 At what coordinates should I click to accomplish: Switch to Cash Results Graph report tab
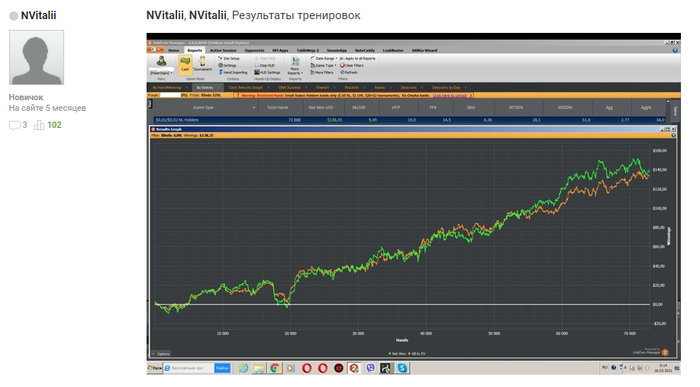point(246,87)
